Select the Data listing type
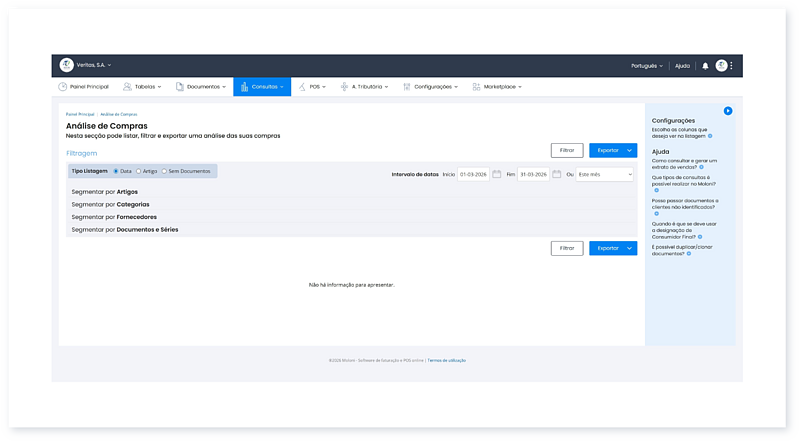Image resolution: width=800 pixels, height=442 pixels. tap(116, 171)
